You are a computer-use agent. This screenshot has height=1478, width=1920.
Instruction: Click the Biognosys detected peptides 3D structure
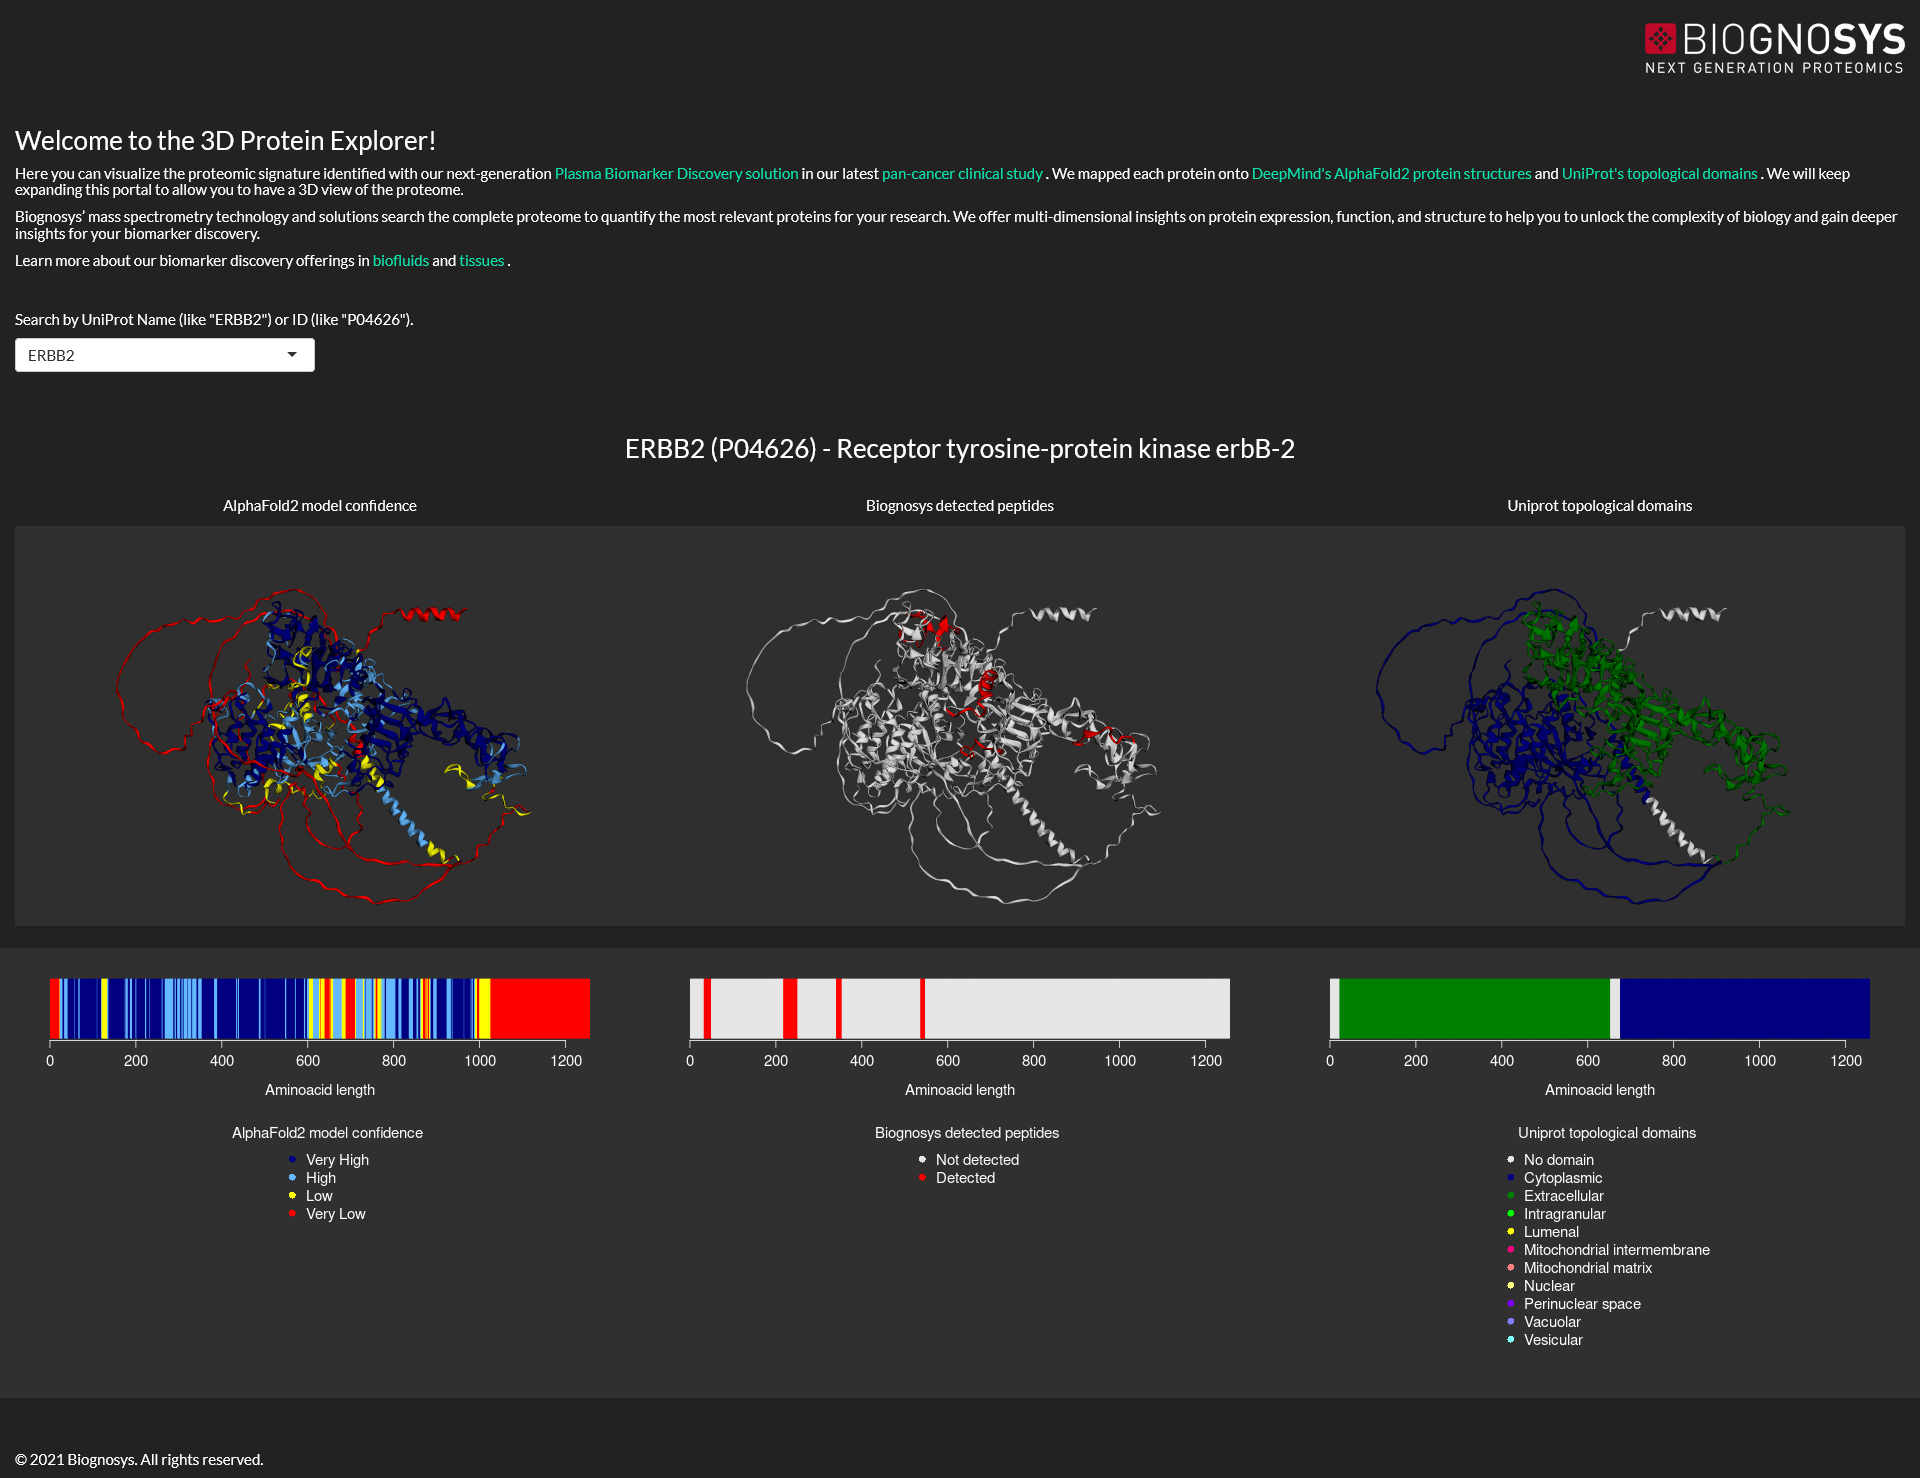(953, 745)
